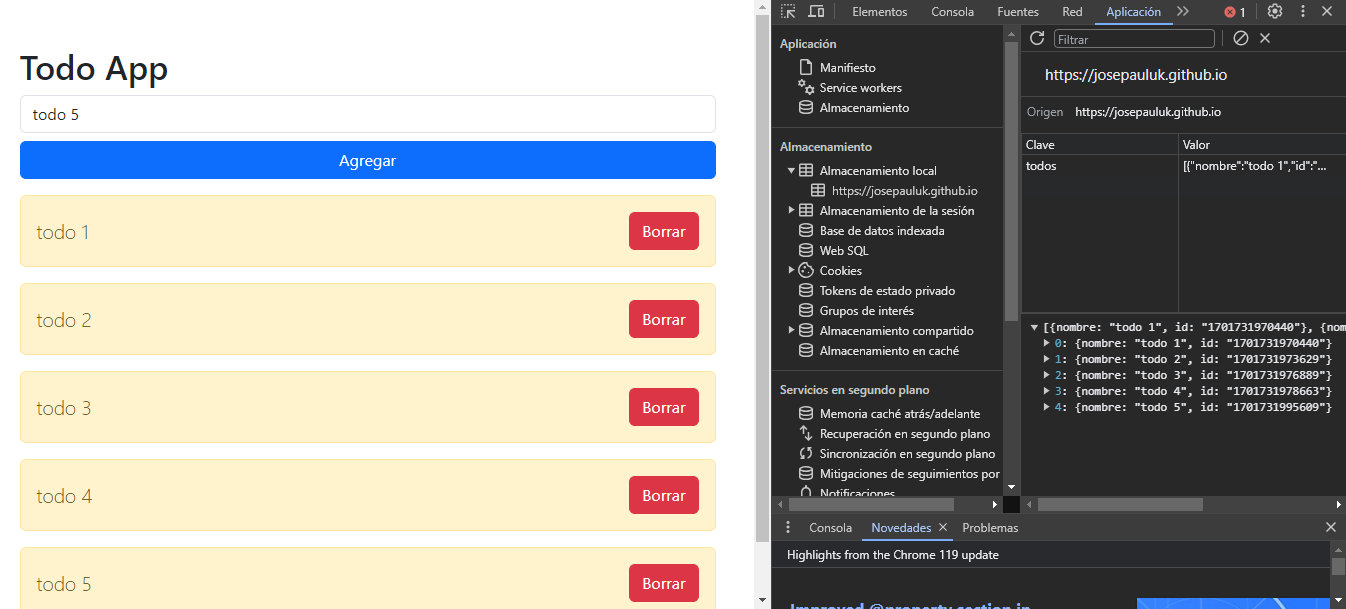
Task: Activate the inspect element picker icon
Action: 788,12
